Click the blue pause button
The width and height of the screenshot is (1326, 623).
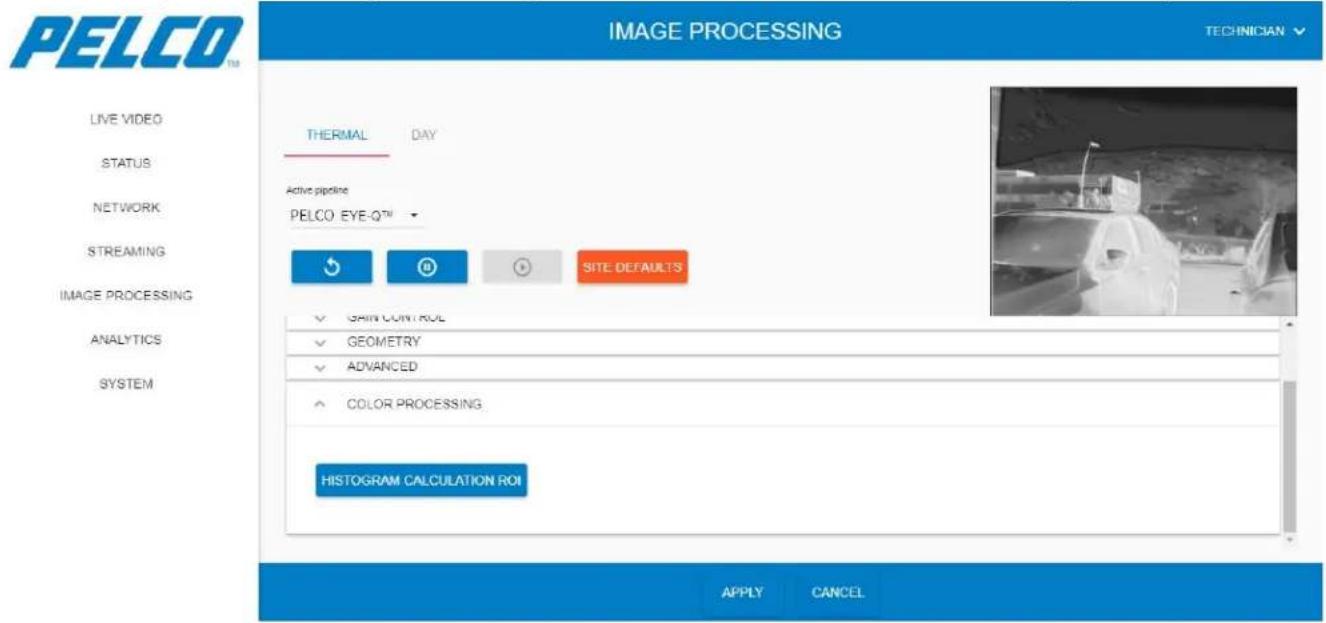427,267
